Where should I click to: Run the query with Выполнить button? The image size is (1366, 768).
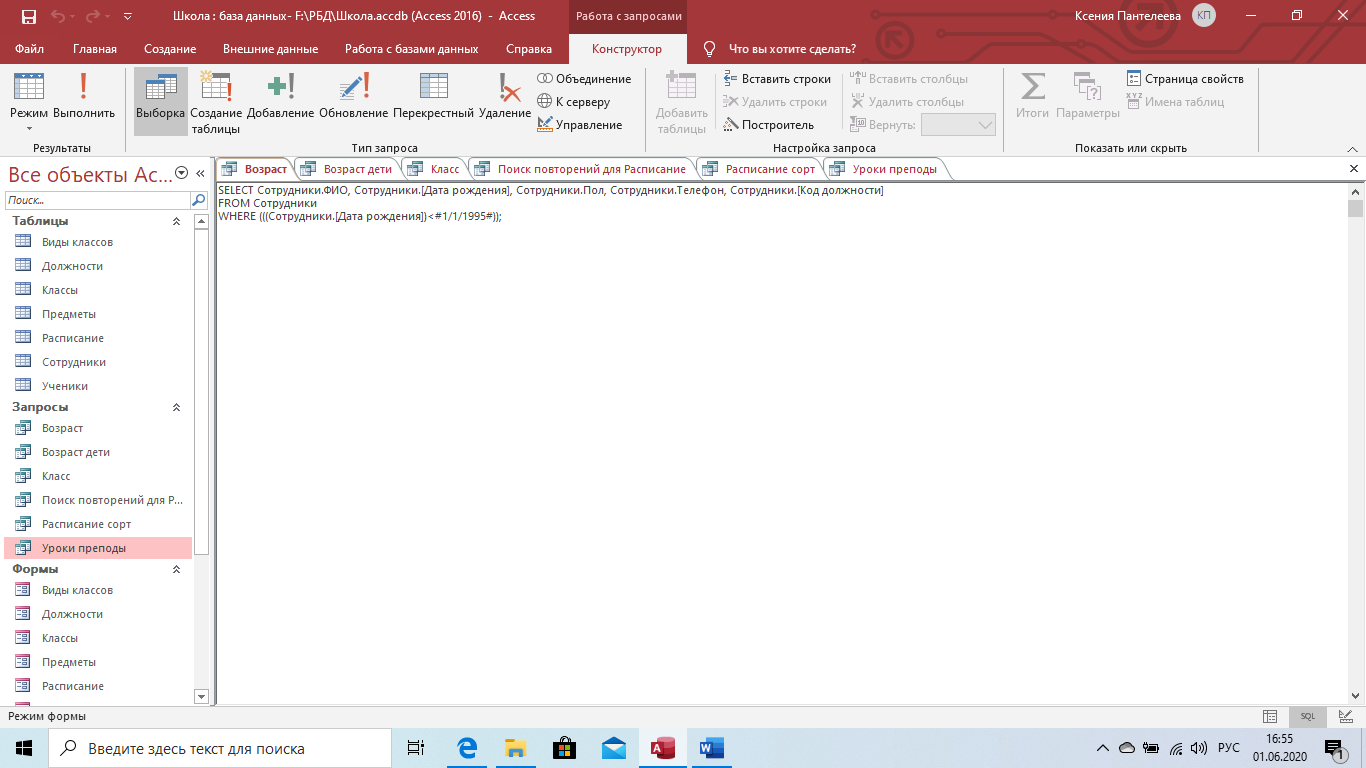tap(84, 98)
